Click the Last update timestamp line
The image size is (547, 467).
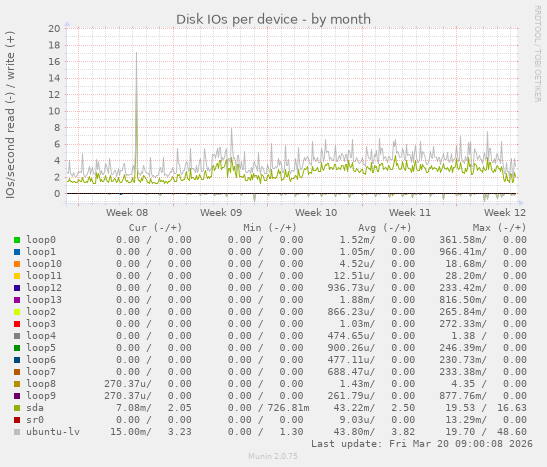(x=422, y=444)
